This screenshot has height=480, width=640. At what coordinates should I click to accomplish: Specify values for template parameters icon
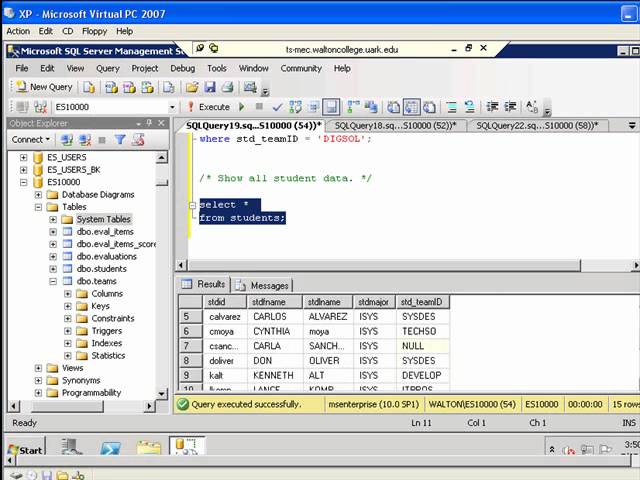point(532,107)
